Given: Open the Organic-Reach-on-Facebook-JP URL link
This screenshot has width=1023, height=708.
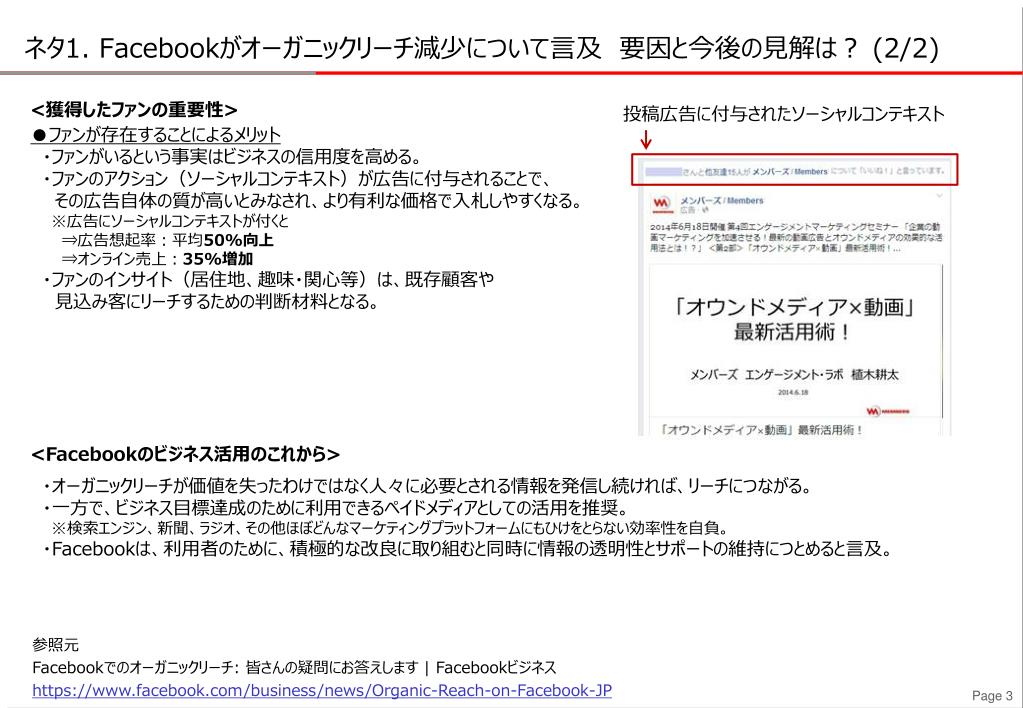Looking at the screenshot, I should [322, 690].
